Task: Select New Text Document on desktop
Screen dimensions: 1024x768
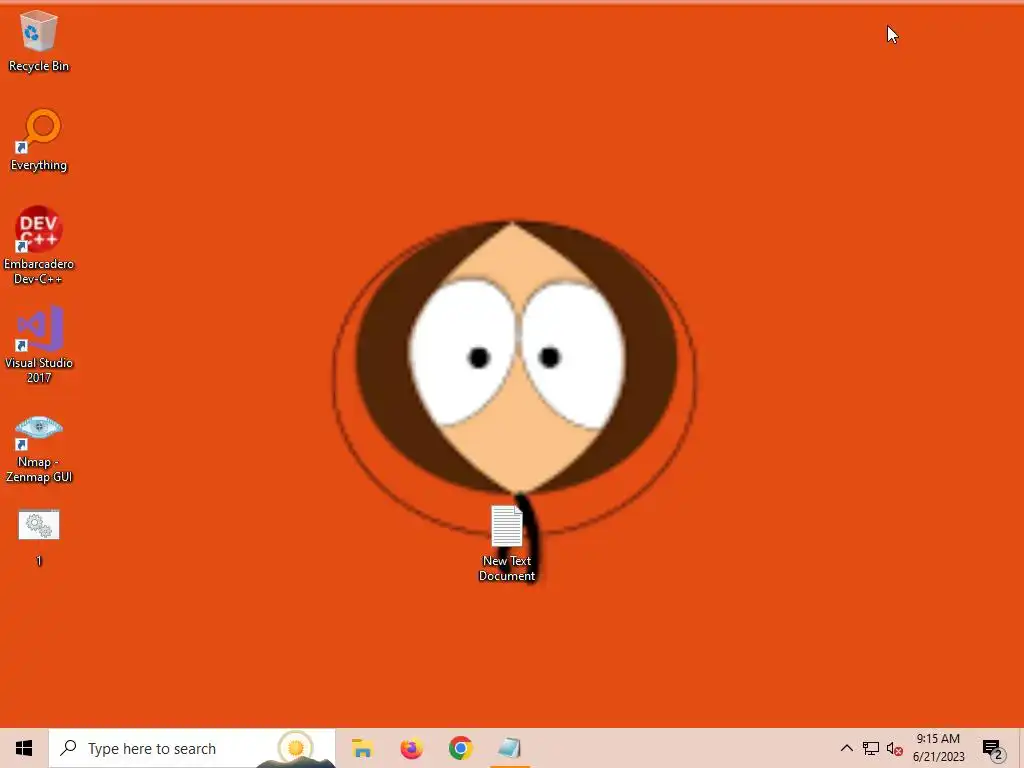Action: tap(507, 543)
